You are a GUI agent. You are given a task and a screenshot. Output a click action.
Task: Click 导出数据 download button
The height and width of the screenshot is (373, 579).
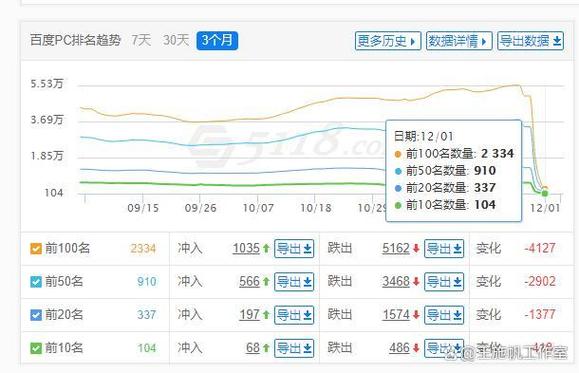[x=531, y=41]
